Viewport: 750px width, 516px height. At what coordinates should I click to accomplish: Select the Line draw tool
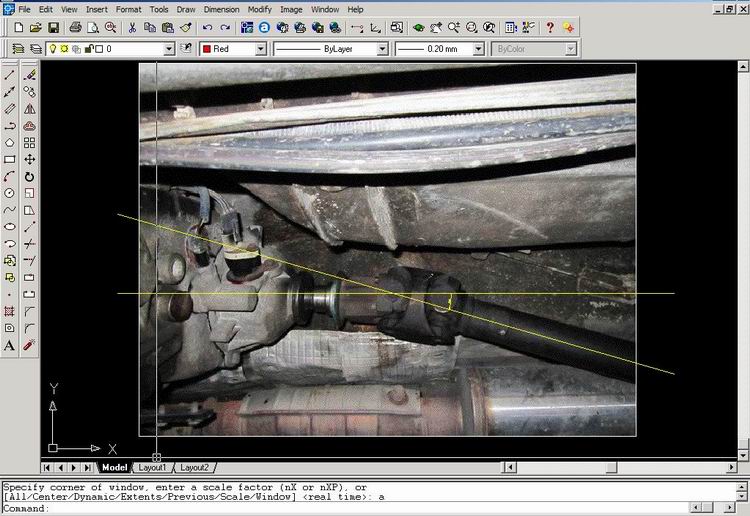10,74
